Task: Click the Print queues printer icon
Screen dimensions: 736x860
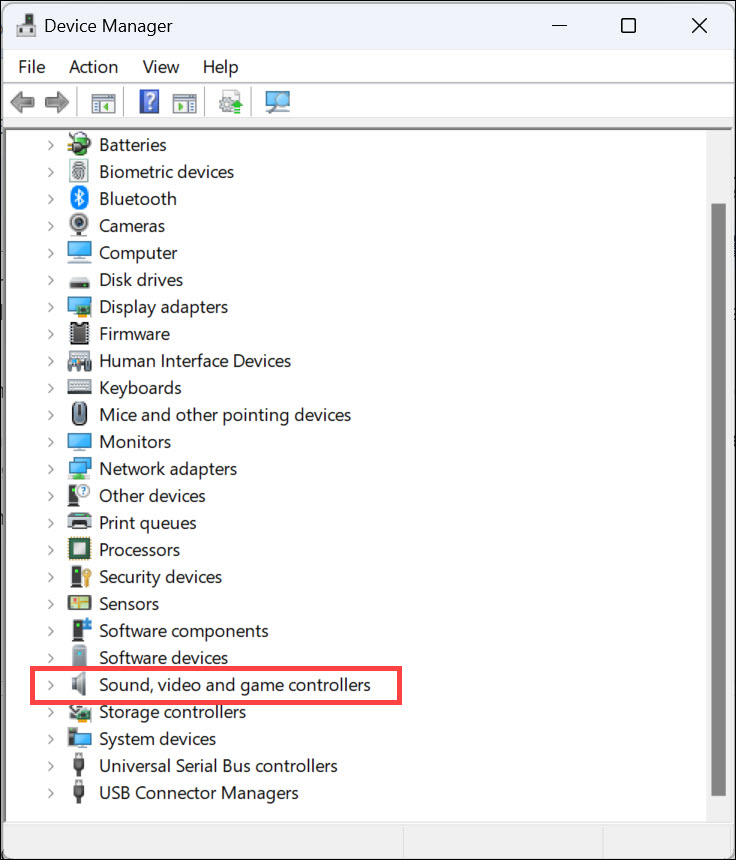Action: click(x=80, y=522)
